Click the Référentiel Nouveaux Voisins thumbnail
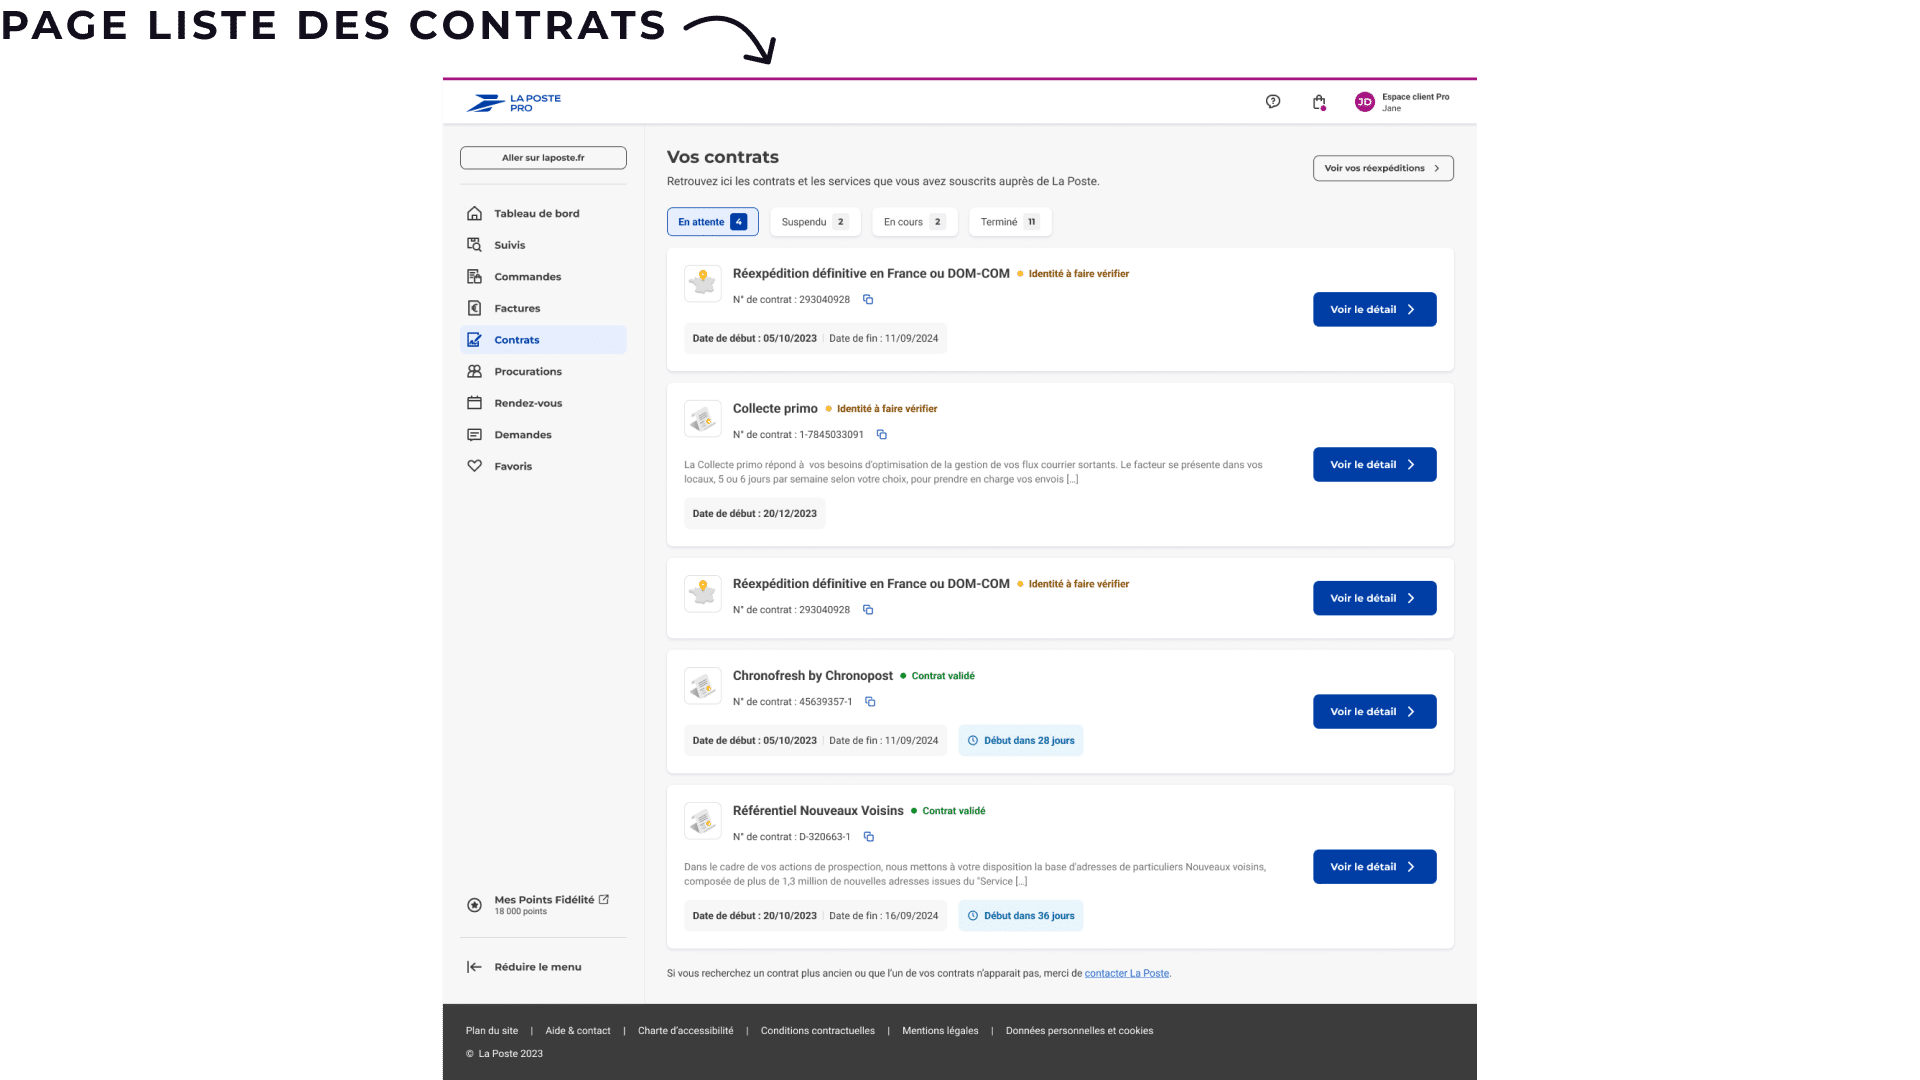 703,821
